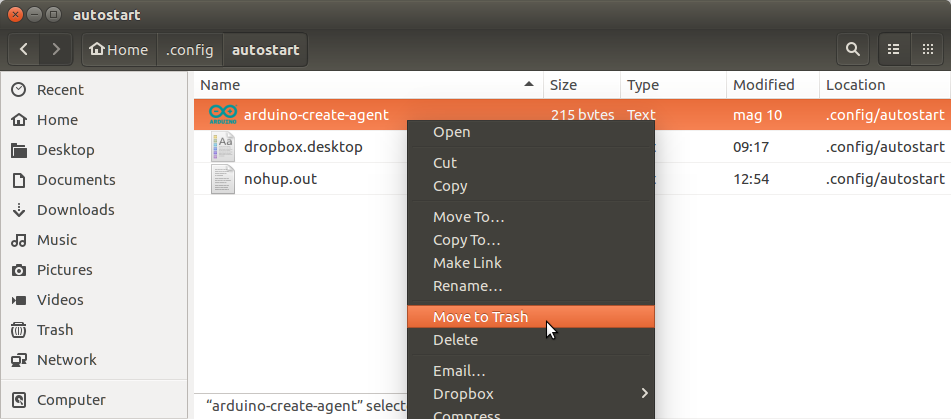Toggle sort order arrow on Name column
951x419 pixels.
point(529,84)
